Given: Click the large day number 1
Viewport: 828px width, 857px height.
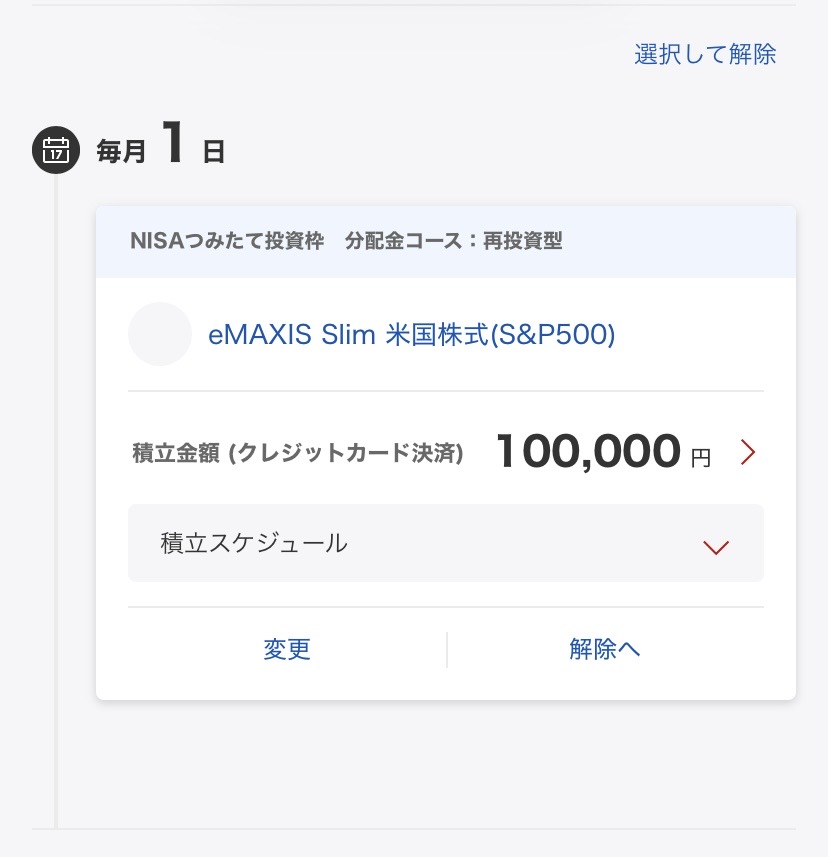Looking at the screenshot, I should [174, 144].
